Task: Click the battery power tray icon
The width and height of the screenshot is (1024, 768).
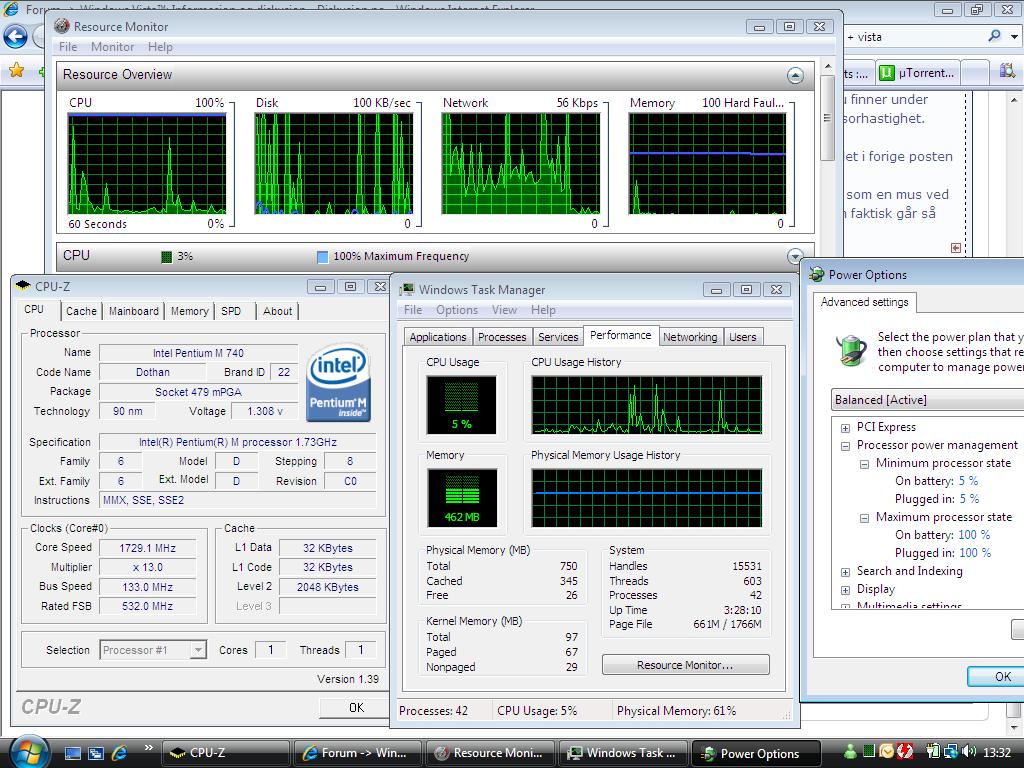Action: pyautogui.click(x=933, y=752)
